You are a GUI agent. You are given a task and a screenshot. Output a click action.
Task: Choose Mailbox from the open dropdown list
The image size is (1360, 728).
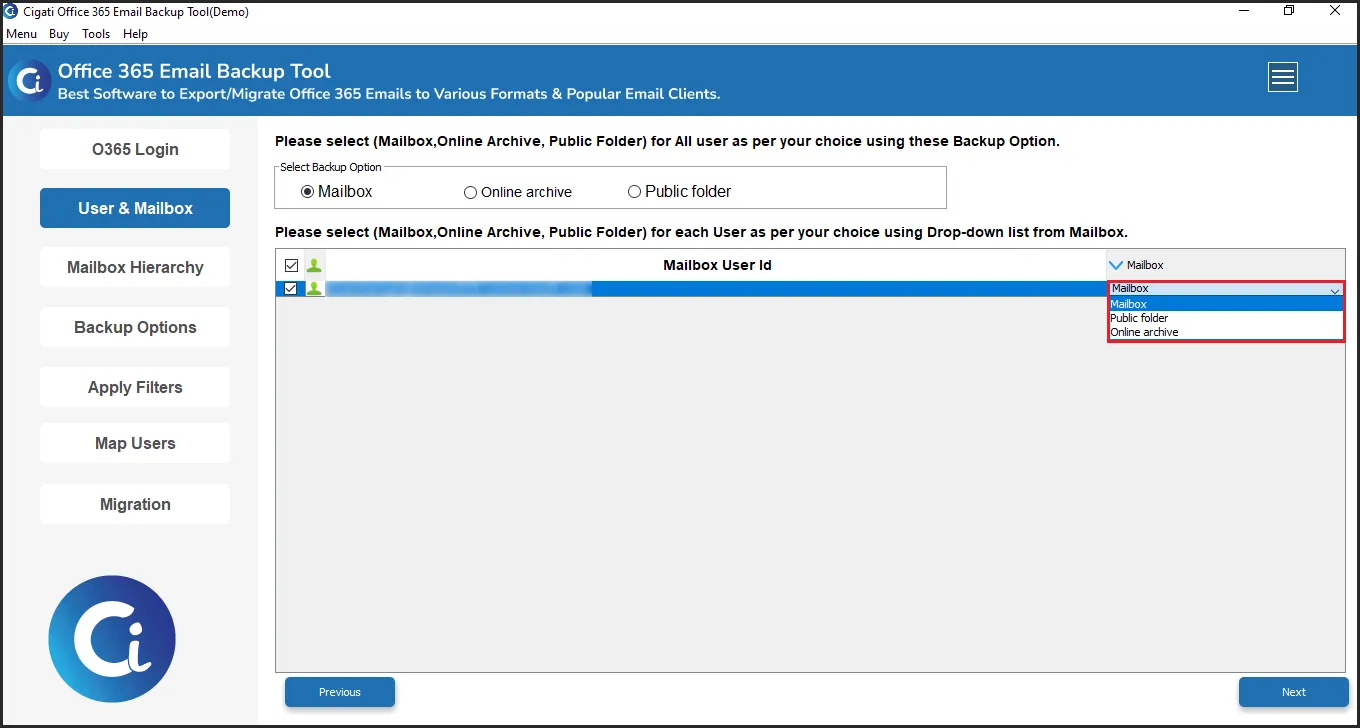[x=1226, y=304]
